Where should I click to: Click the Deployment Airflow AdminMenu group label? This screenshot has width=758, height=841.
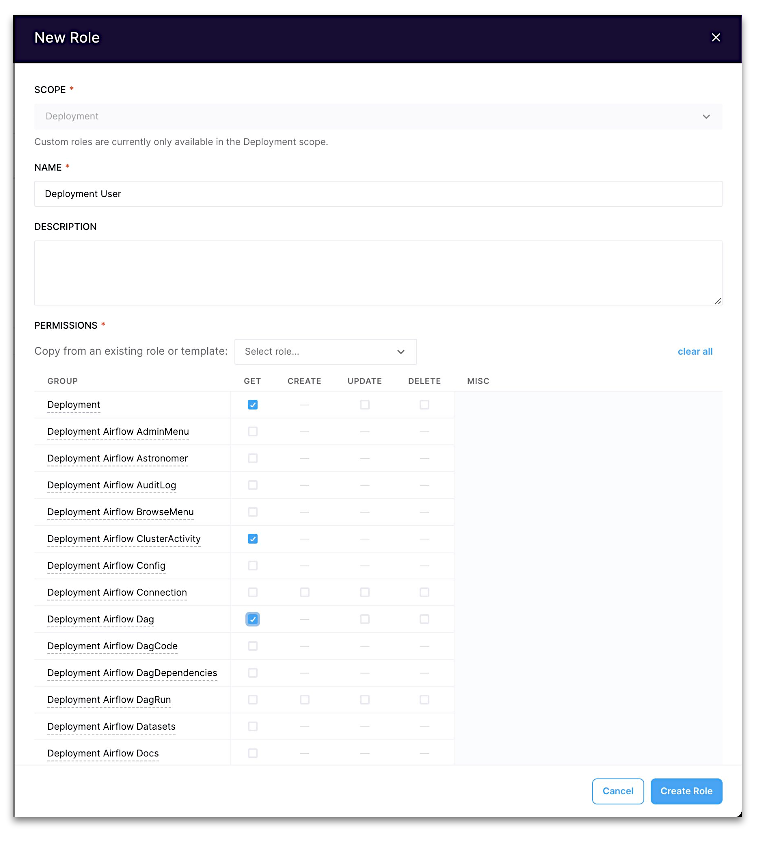coord(118,432)
